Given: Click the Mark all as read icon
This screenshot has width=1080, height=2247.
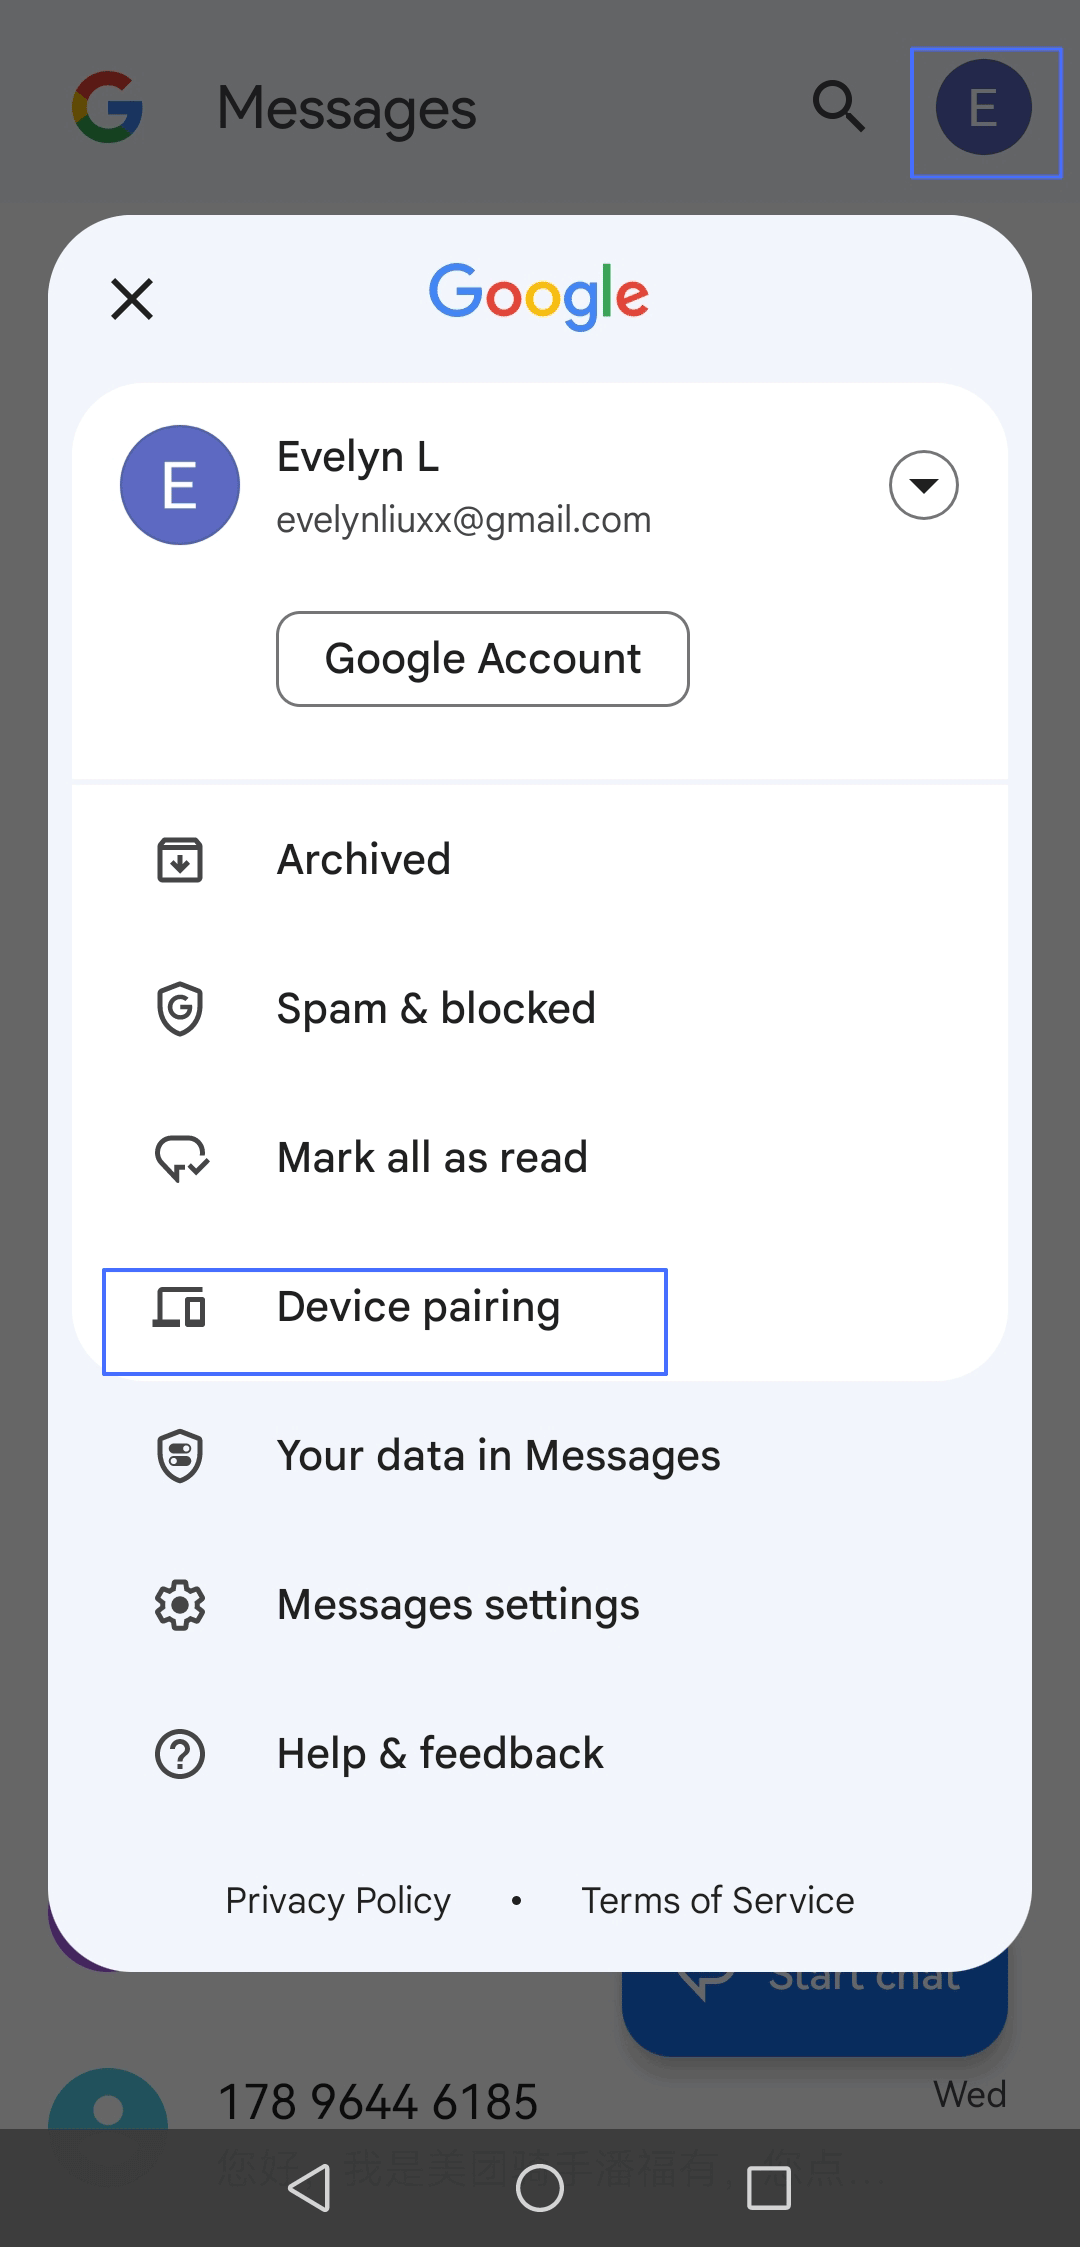Looking at the screenshot, I should 180,1157.
